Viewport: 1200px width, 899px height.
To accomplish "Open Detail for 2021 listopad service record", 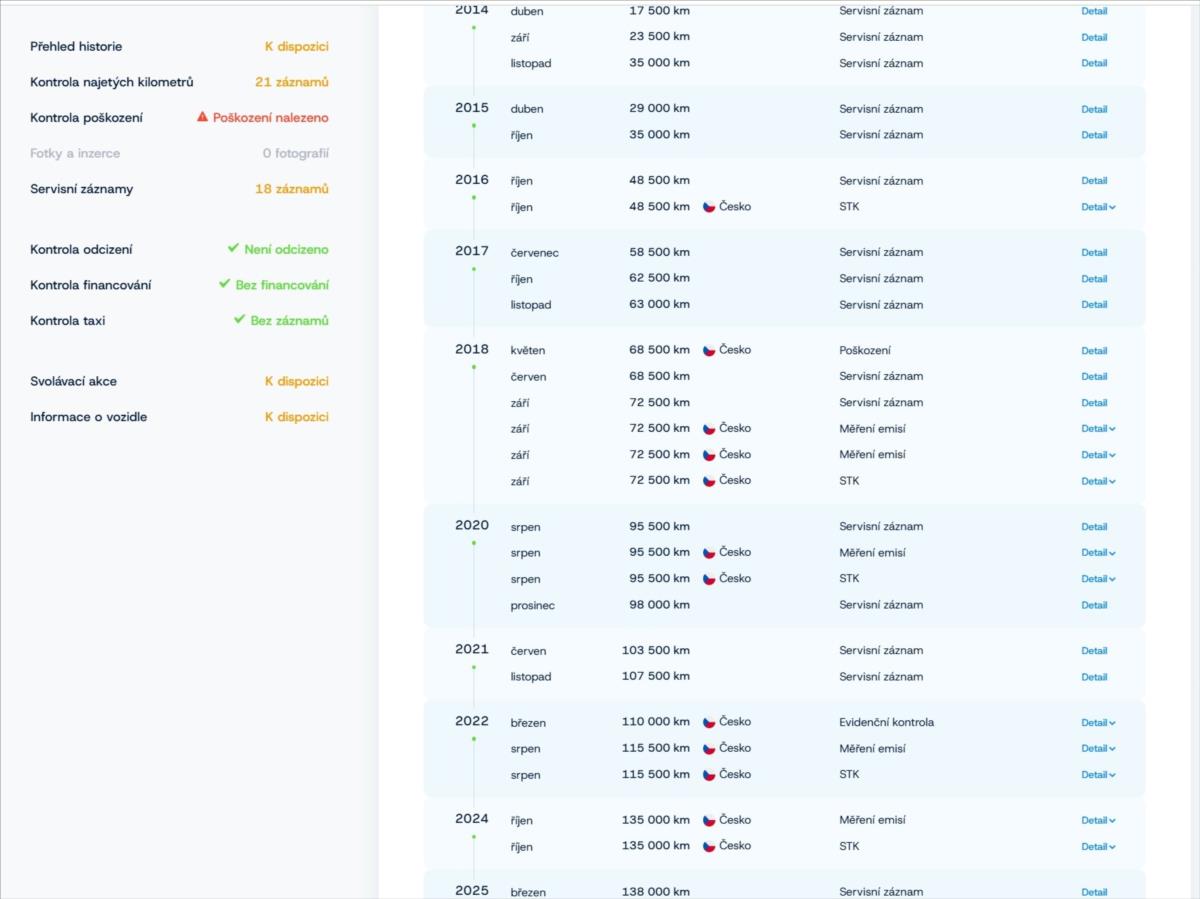I will tap(1094, 677).
